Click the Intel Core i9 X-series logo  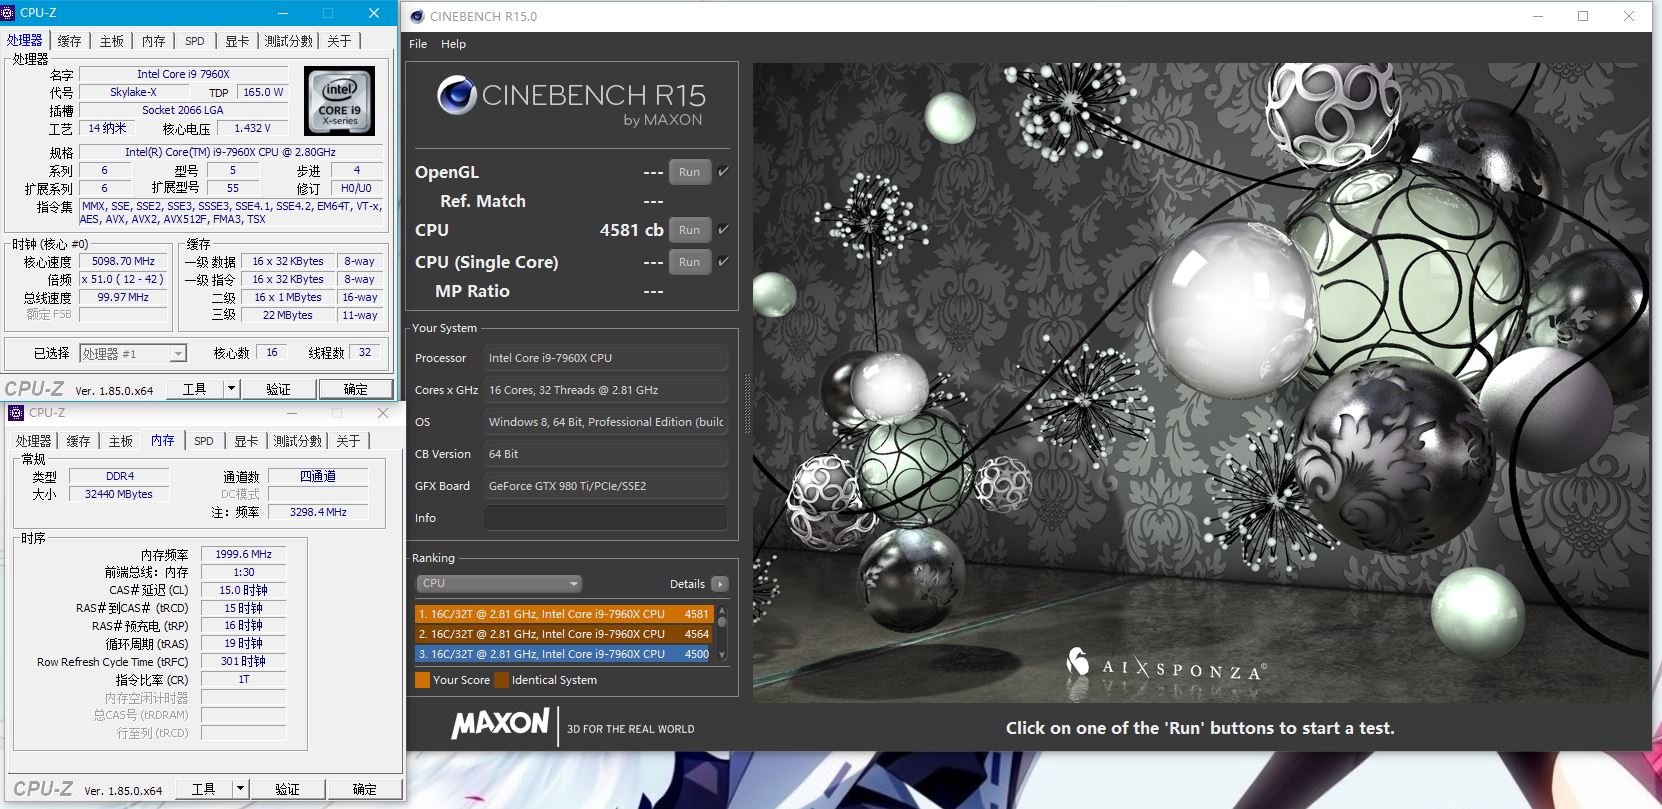[340, 101]
